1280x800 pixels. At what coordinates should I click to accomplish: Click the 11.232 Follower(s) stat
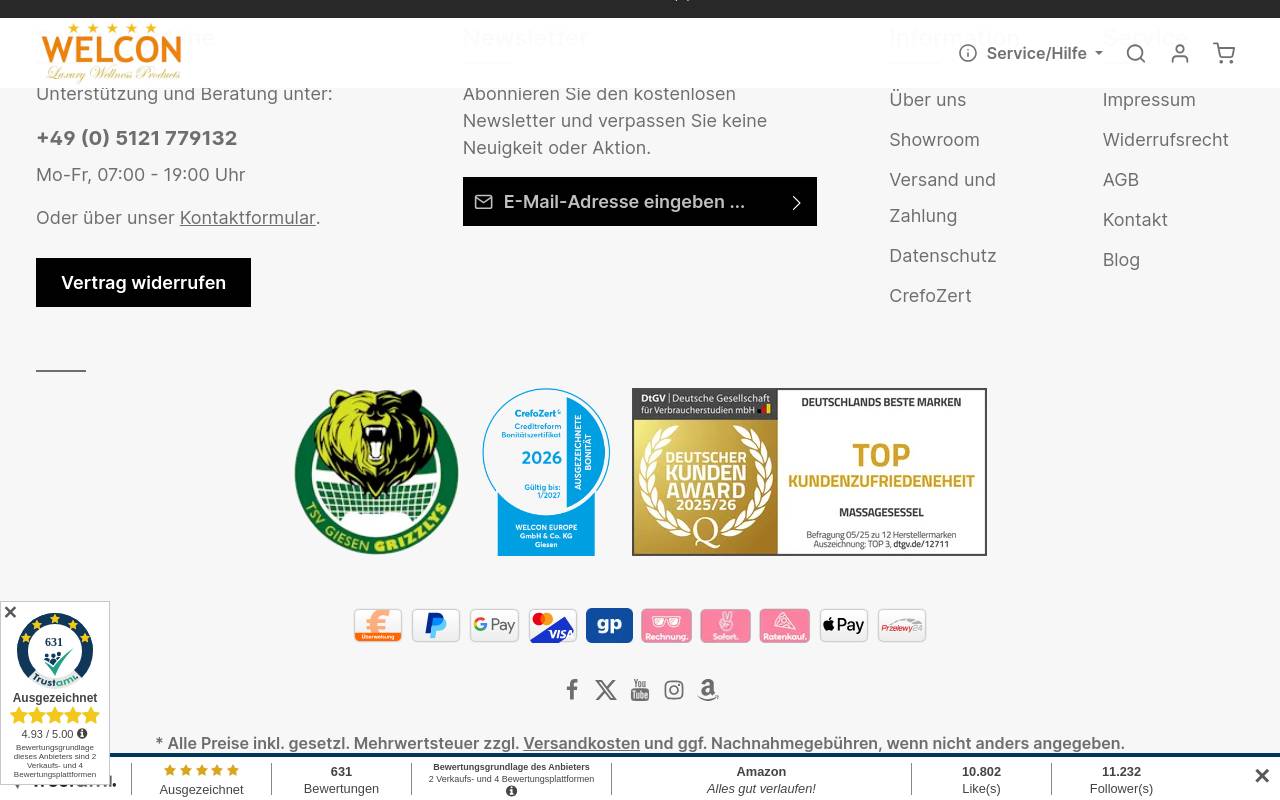click(1121, 780)
